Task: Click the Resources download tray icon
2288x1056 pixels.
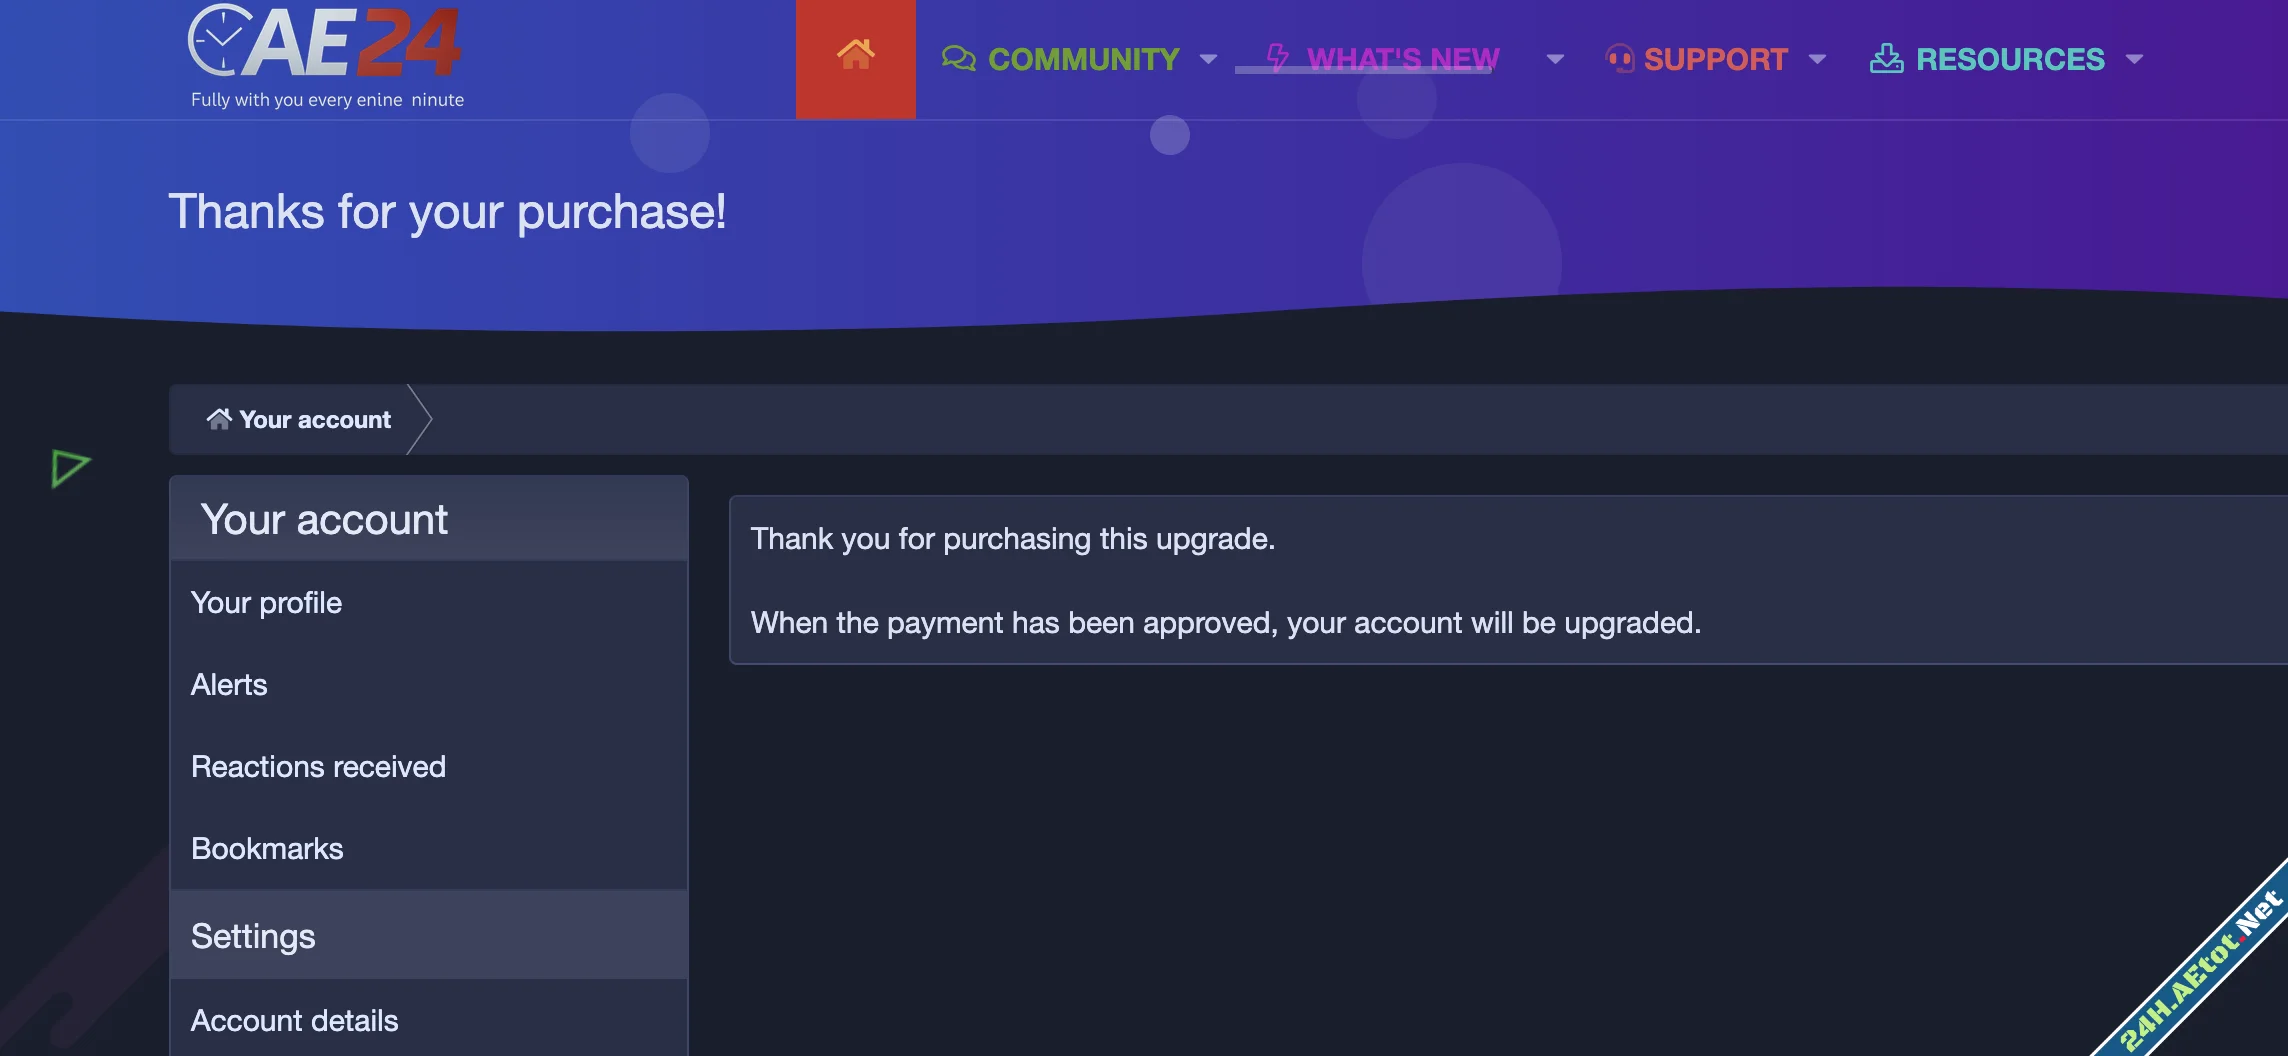Action: (1886, 59)
